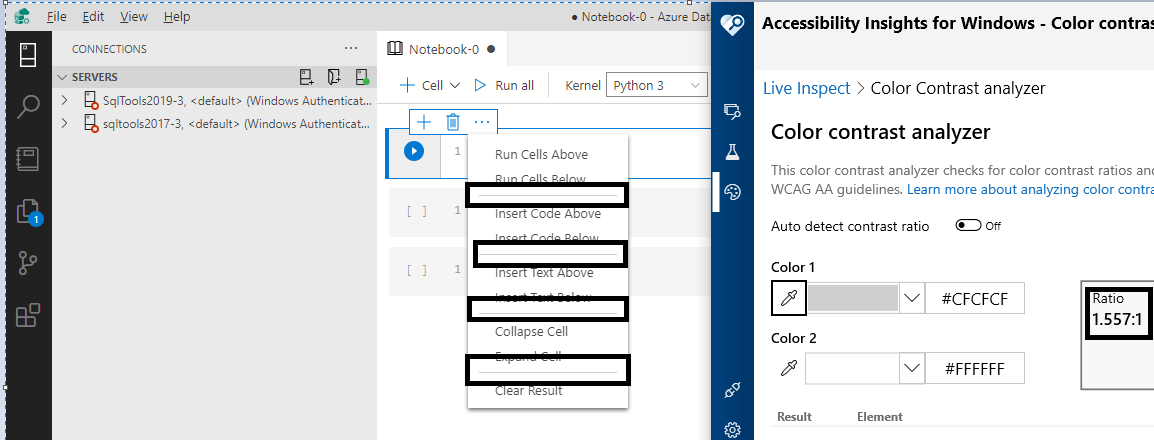The height and width of the screenshot is (440, 1154).
Task: Click the connection plug icon in Accessibility Insights
Action: click(x=731, y=391)
